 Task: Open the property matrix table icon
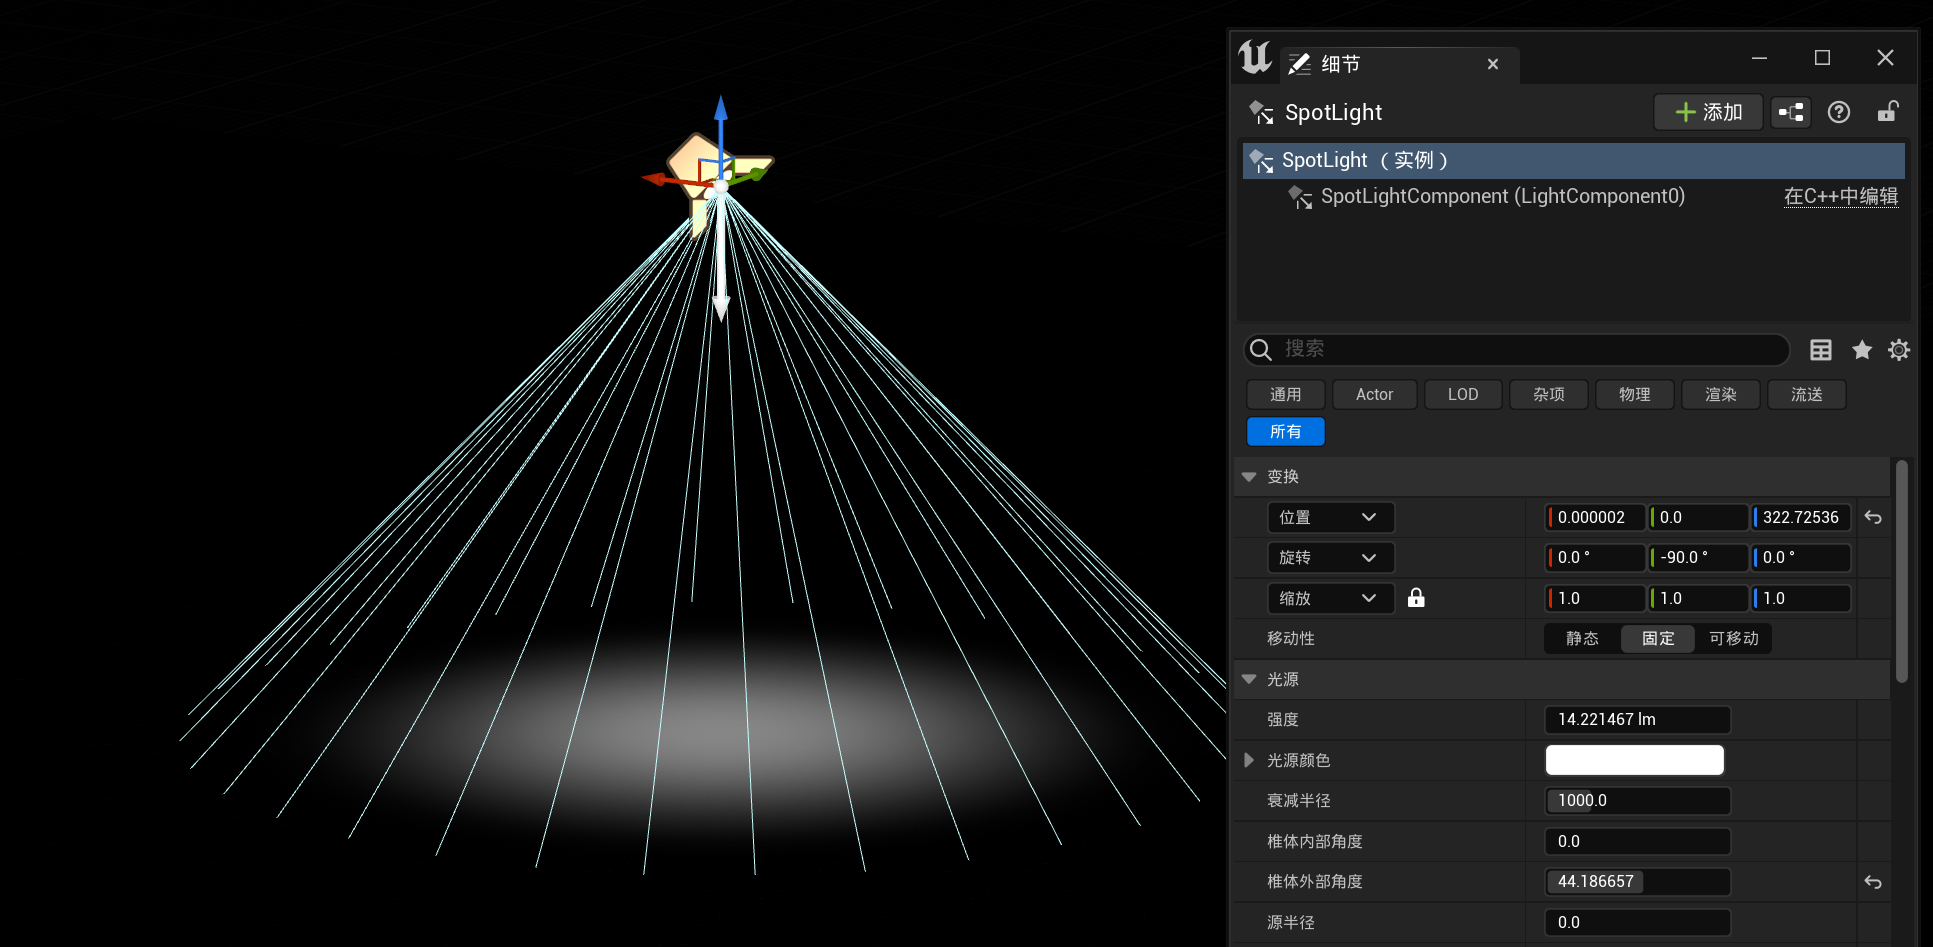(1820, 350)
